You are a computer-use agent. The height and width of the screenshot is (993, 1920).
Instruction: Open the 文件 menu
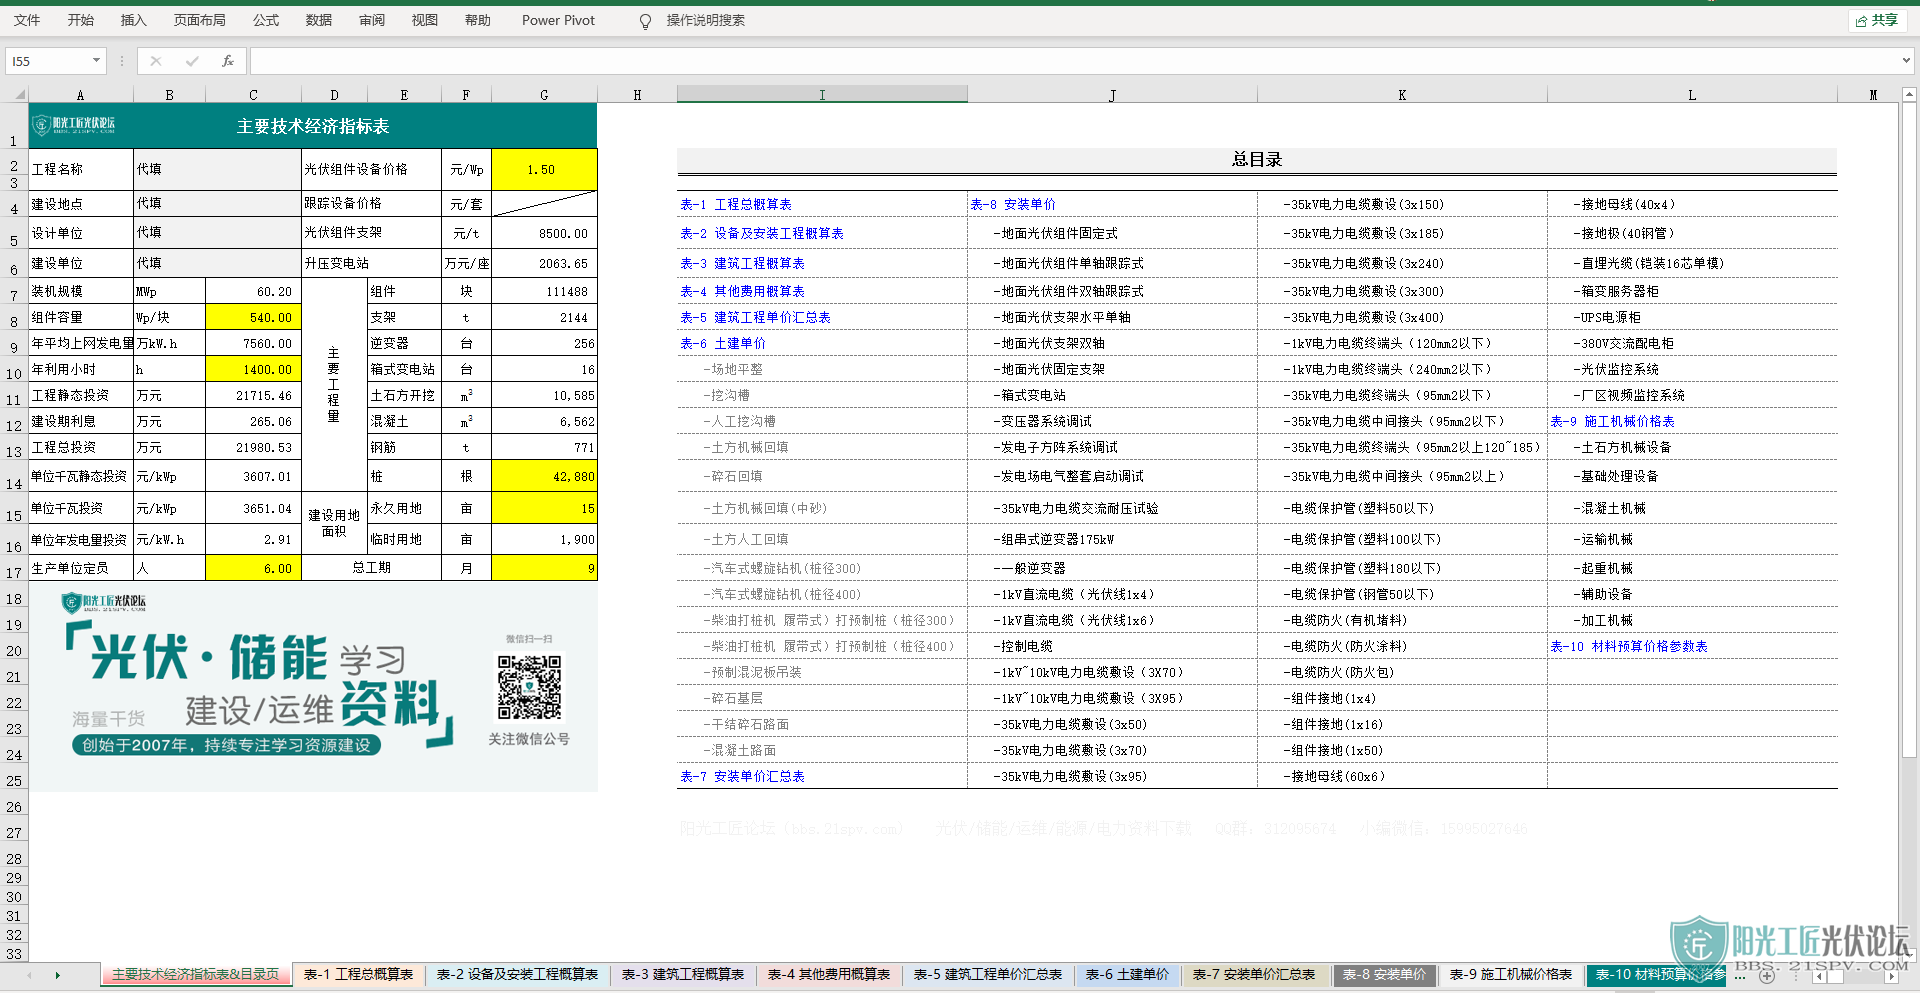click(x=27, y=20)
